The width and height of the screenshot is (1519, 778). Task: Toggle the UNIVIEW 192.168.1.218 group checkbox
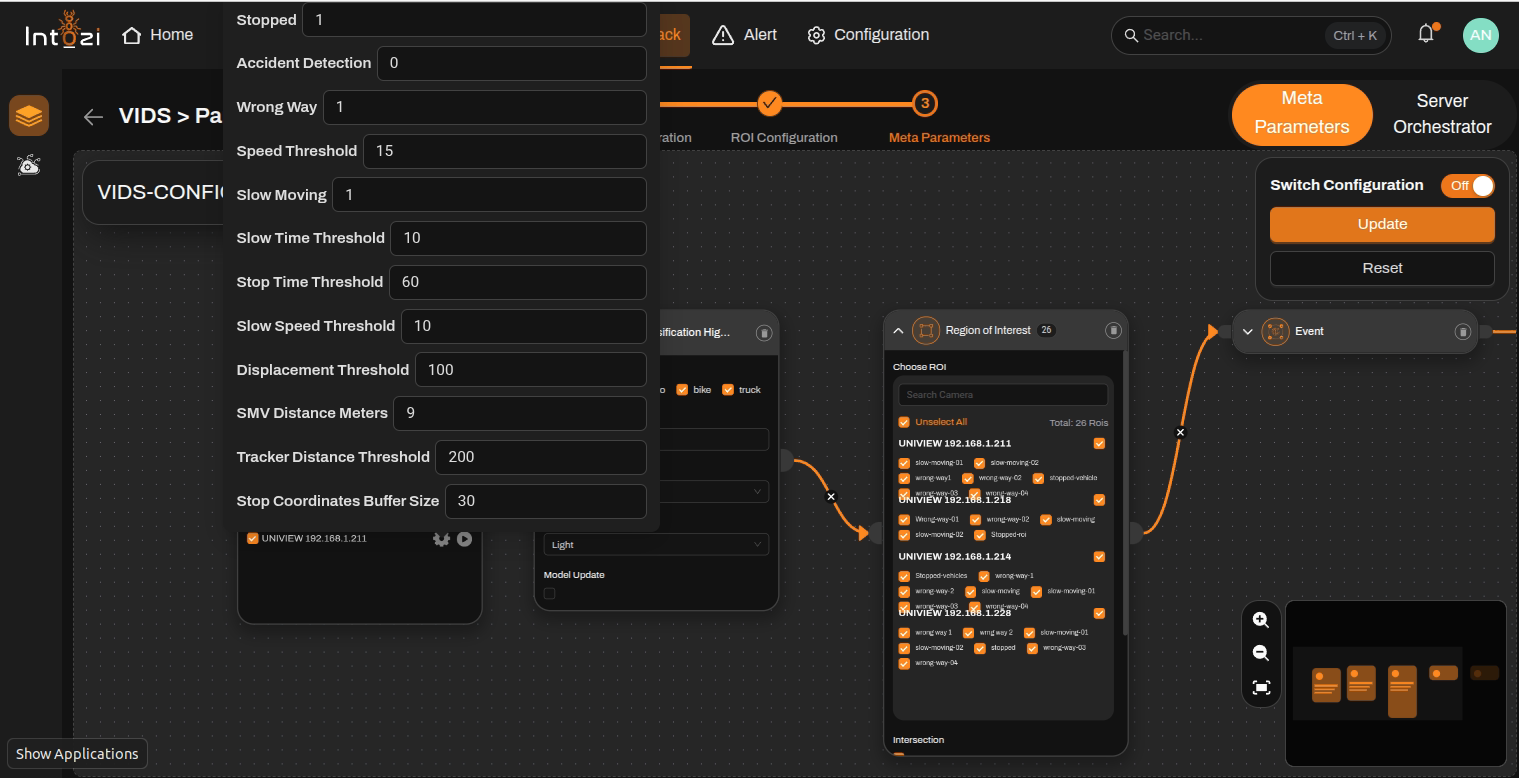pyautogui.click(x=1099, y=500)
